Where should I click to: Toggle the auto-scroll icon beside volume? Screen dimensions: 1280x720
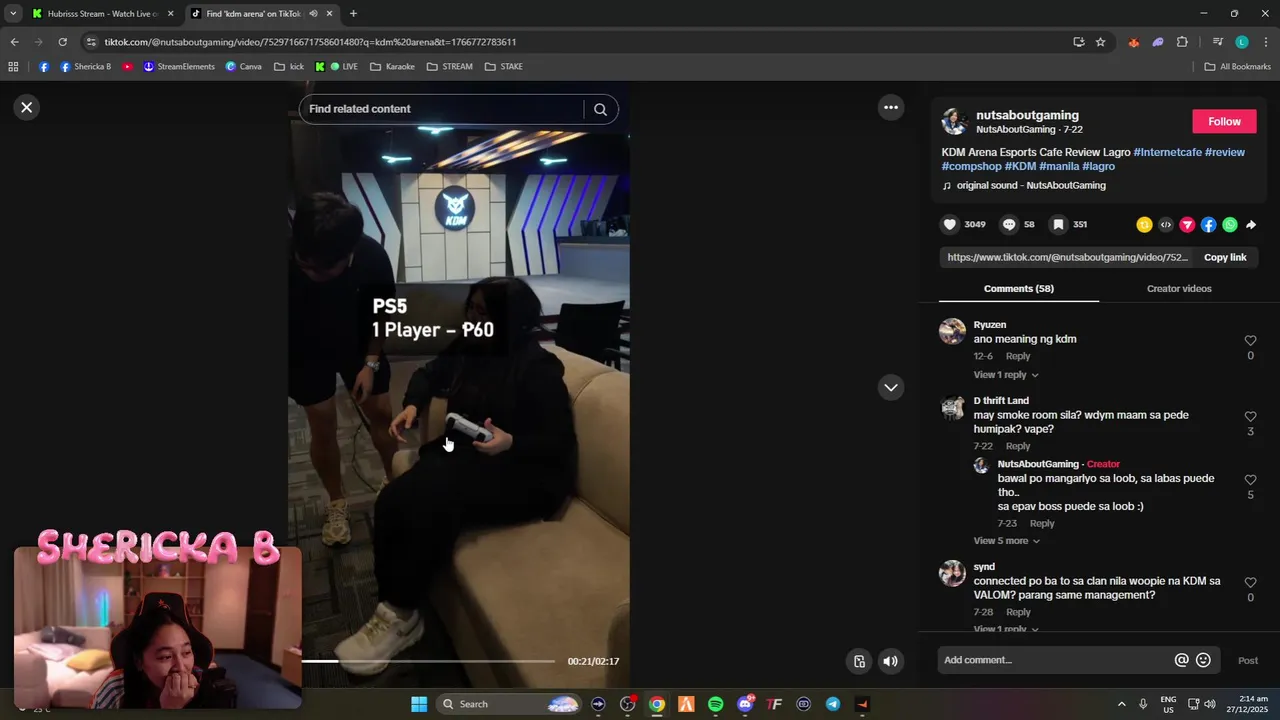(859, 661)
